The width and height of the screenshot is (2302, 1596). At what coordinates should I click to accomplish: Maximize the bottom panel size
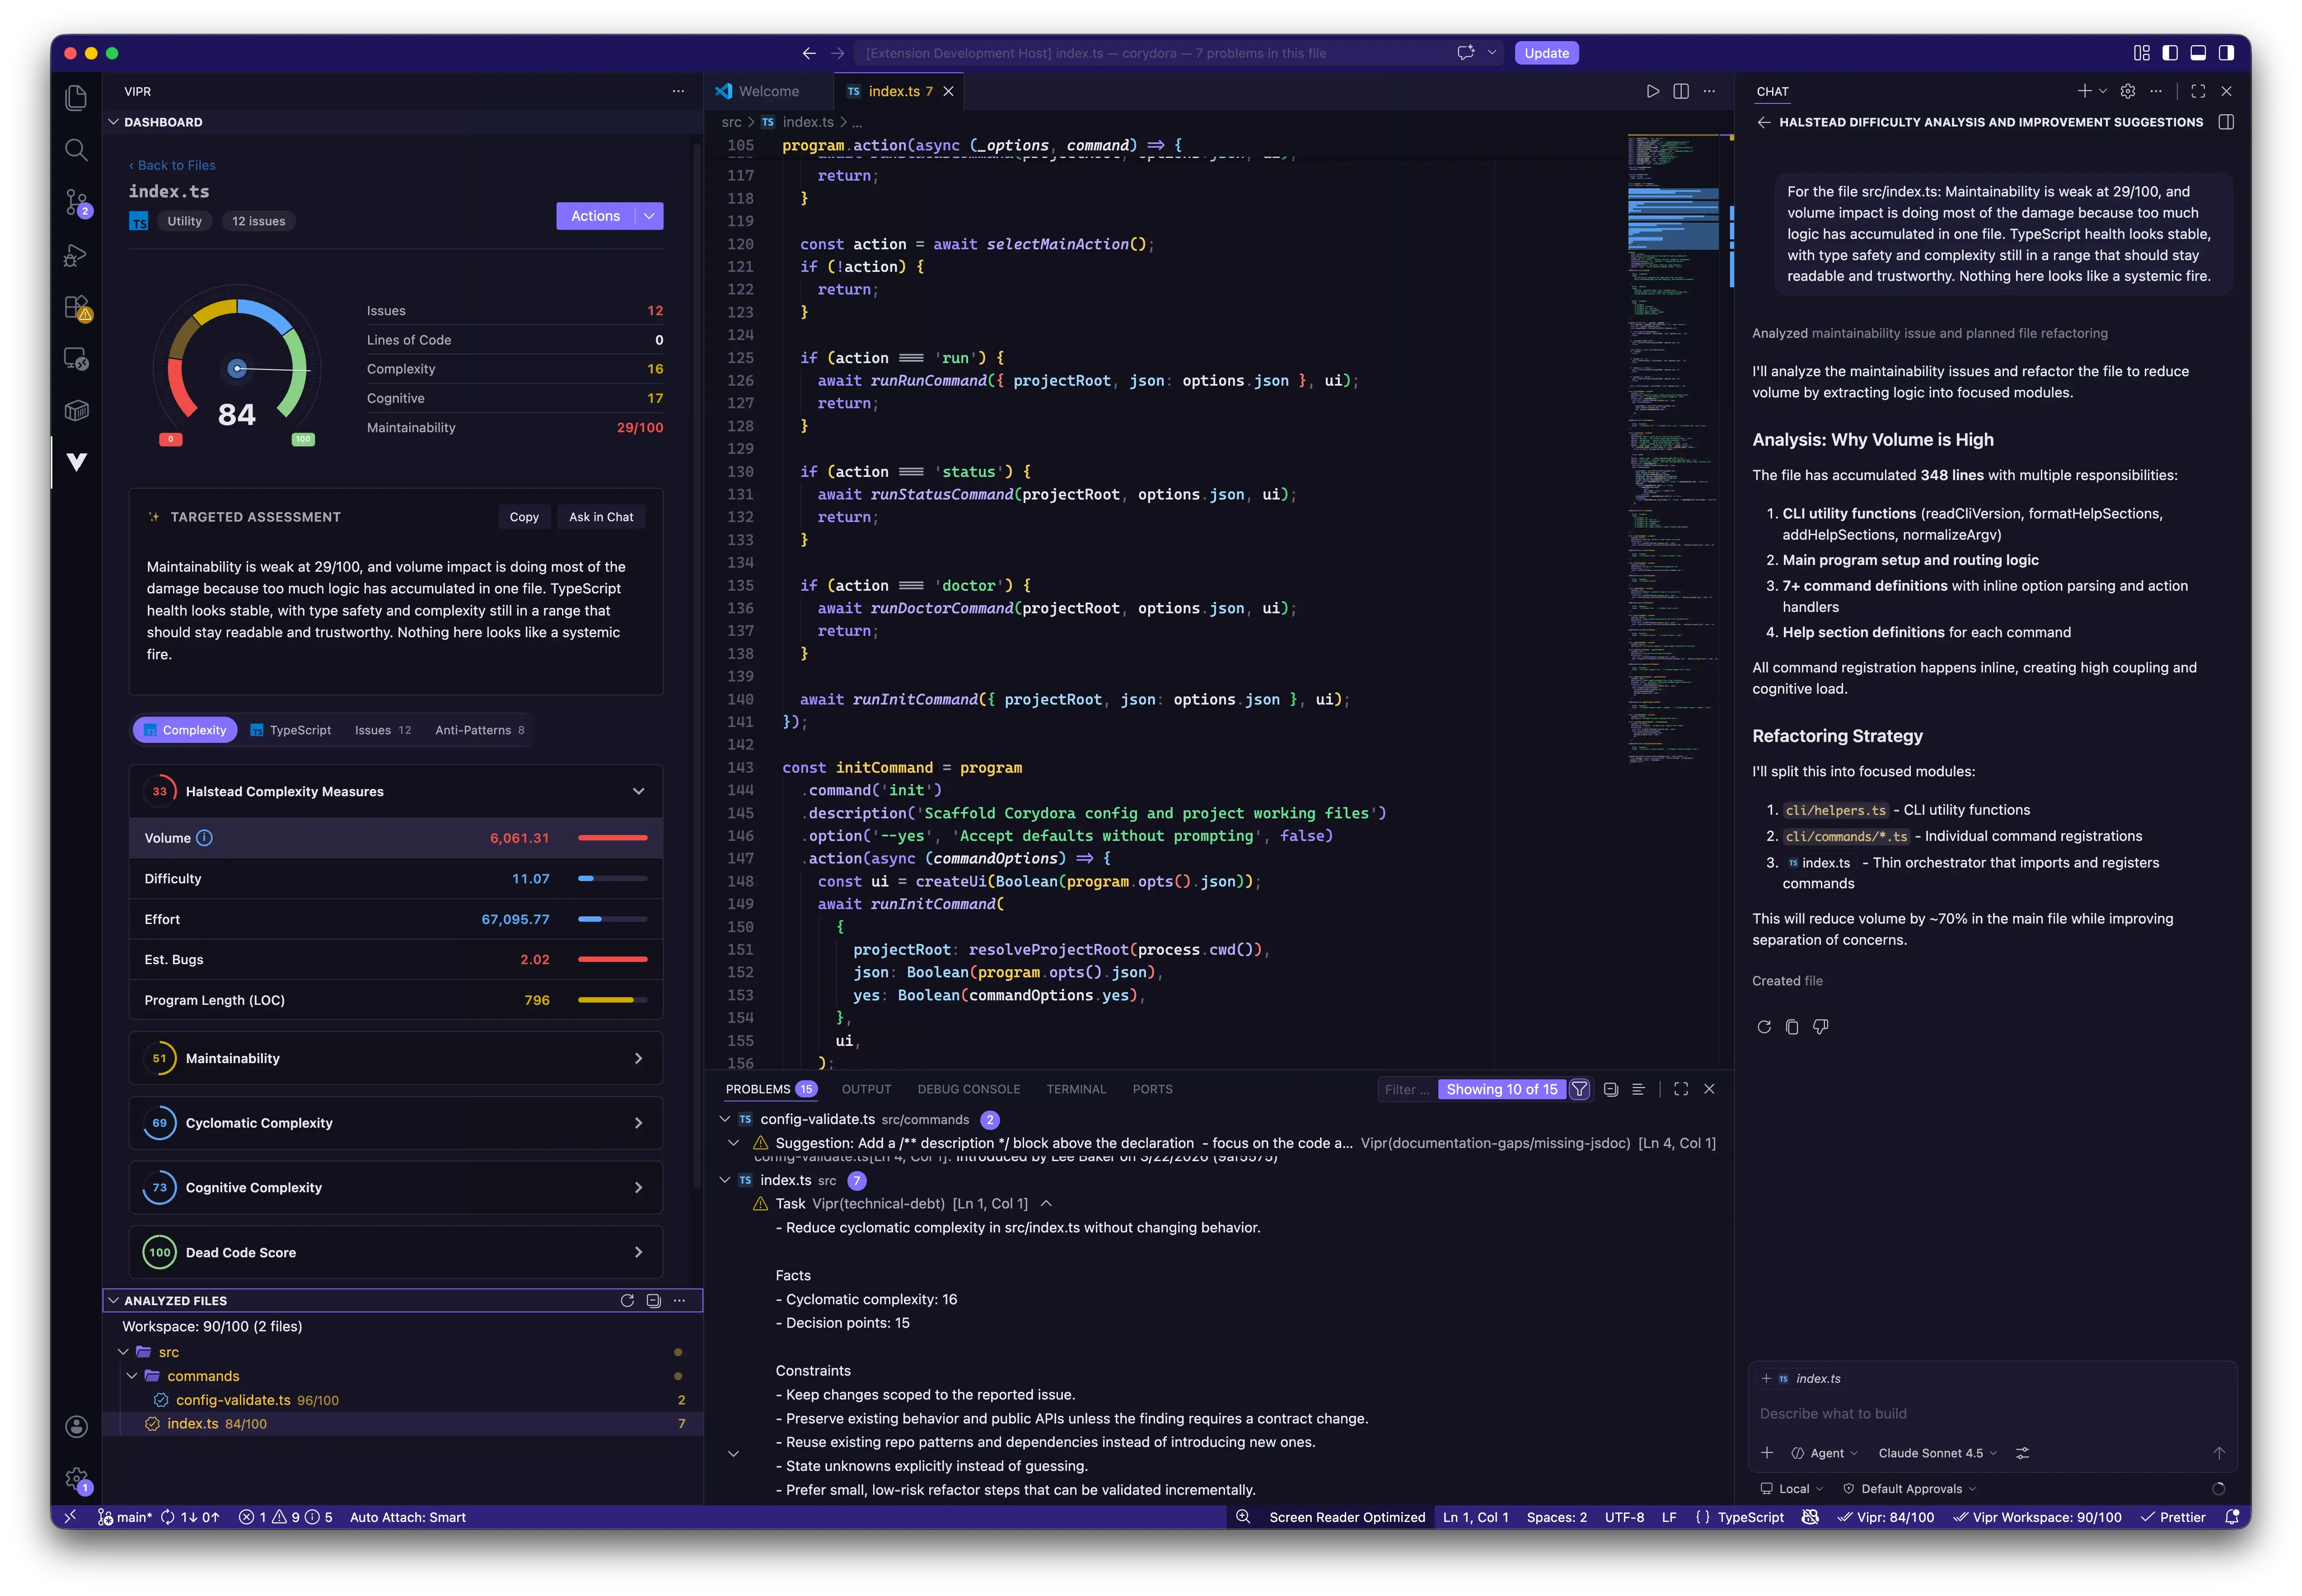pyautogui.click(x=1681, y=1089)
